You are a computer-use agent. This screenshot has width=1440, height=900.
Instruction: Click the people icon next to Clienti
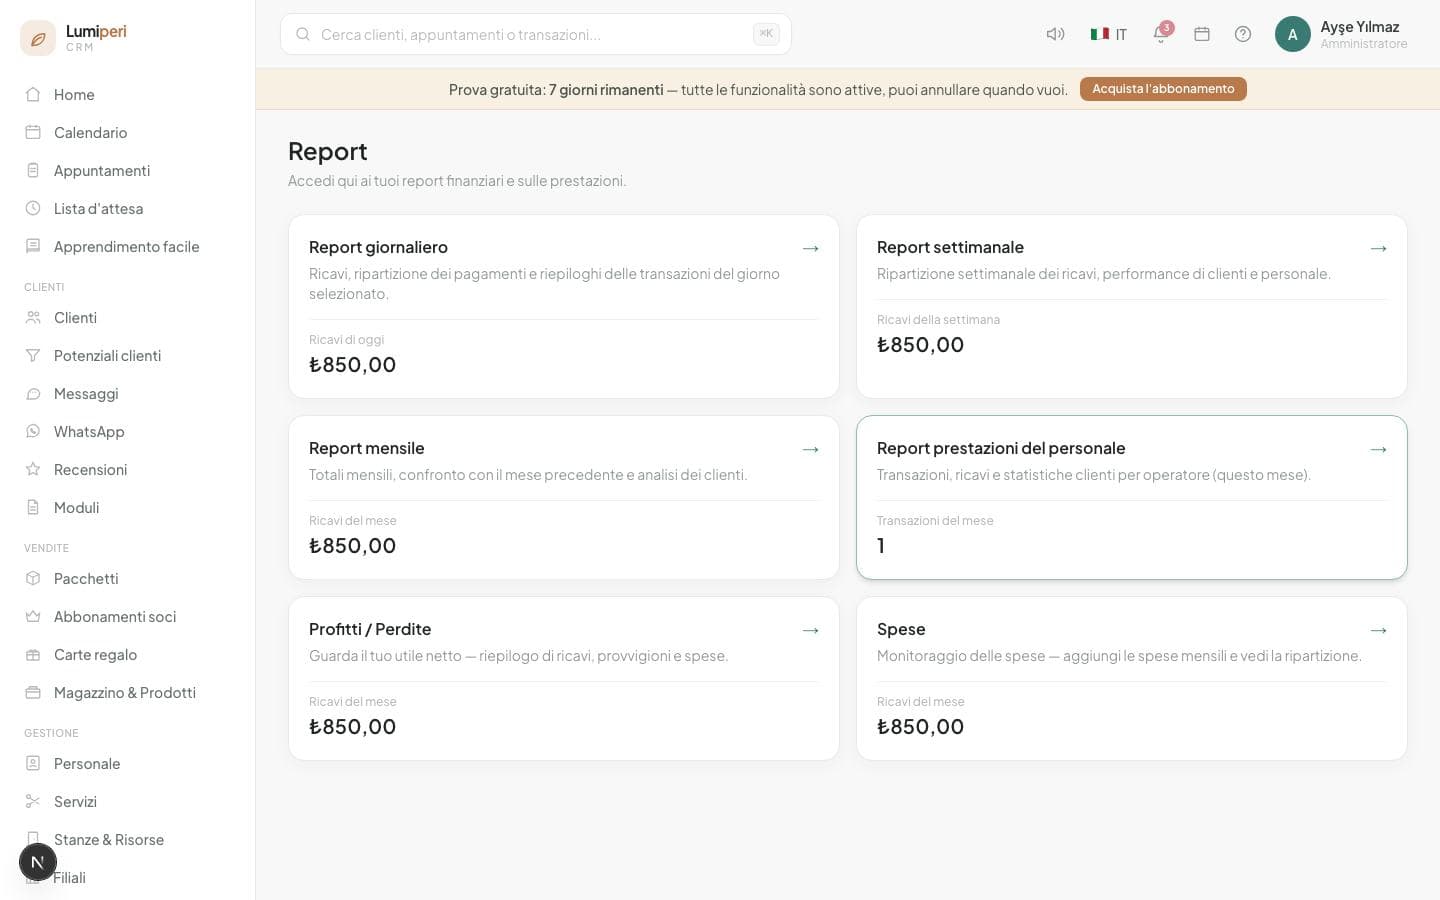tap(33, 317)
